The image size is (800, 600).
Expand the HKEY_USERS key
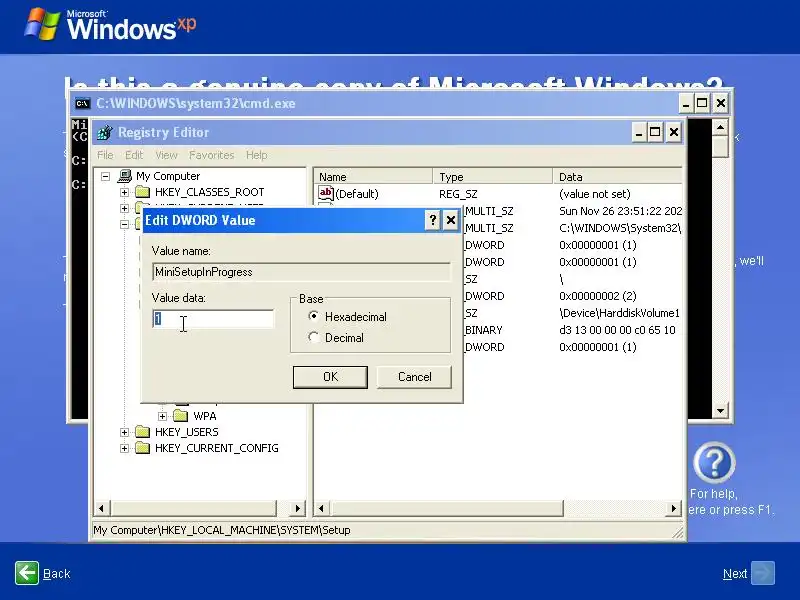click(x=124, y=432)
